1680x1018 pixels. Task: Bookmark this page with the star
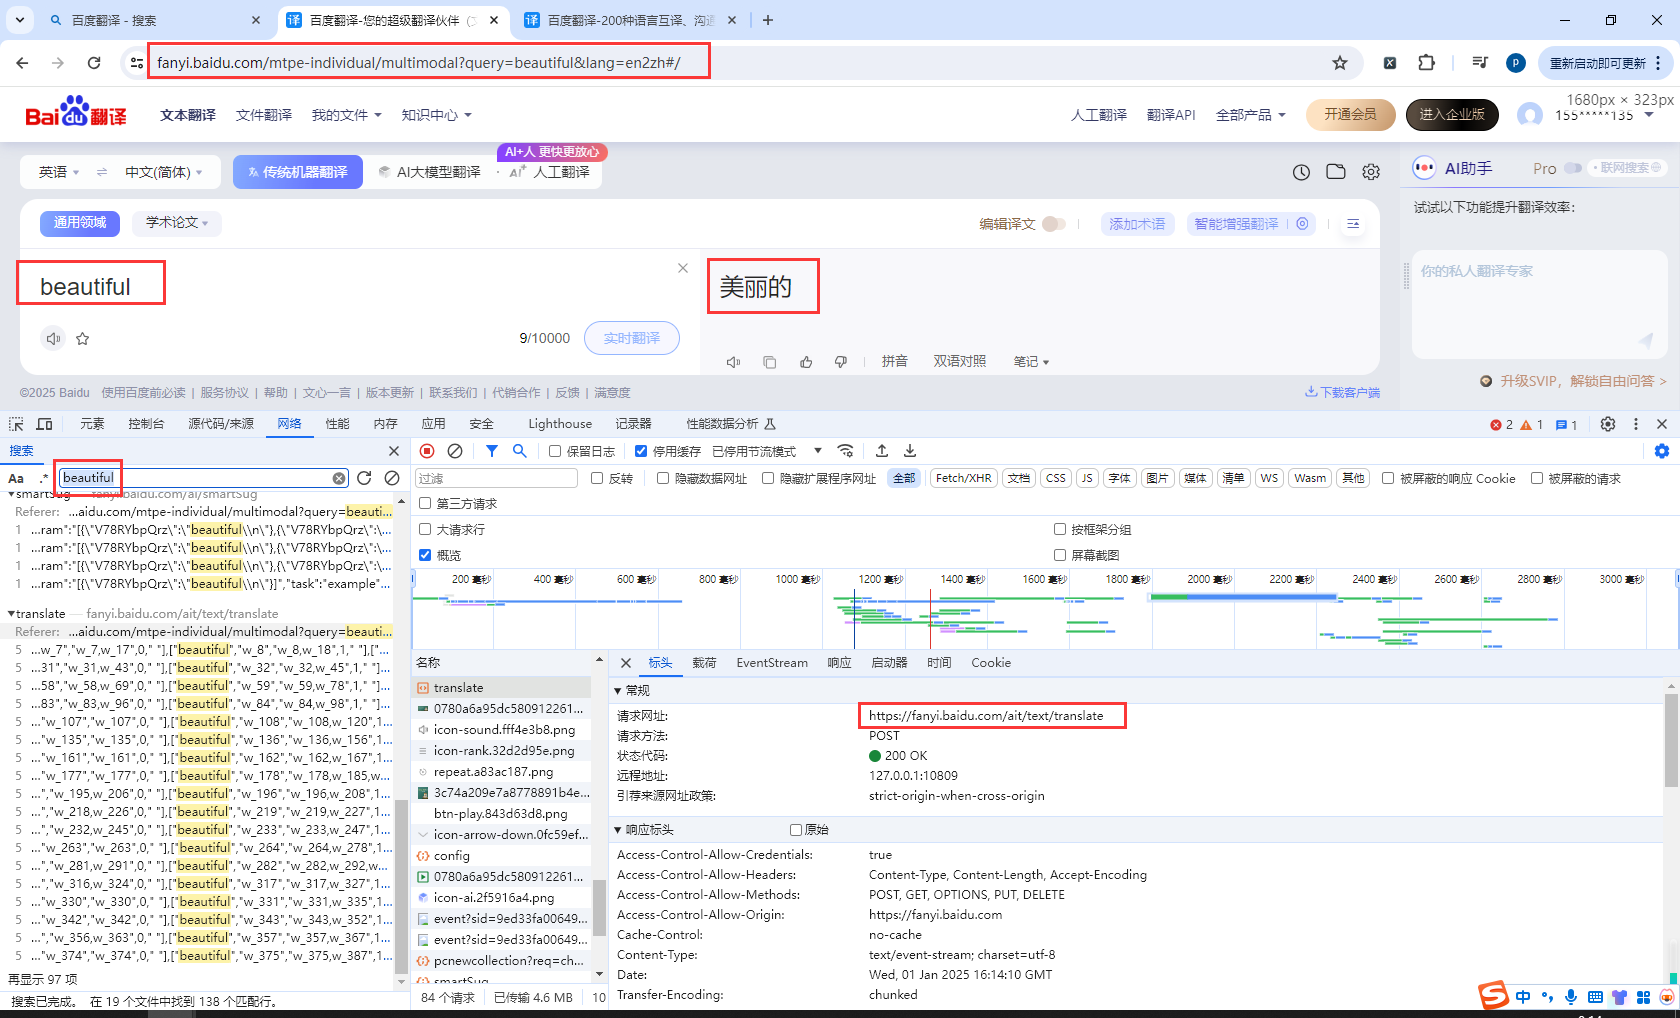pyautogui.click(x=1340, y=63)
